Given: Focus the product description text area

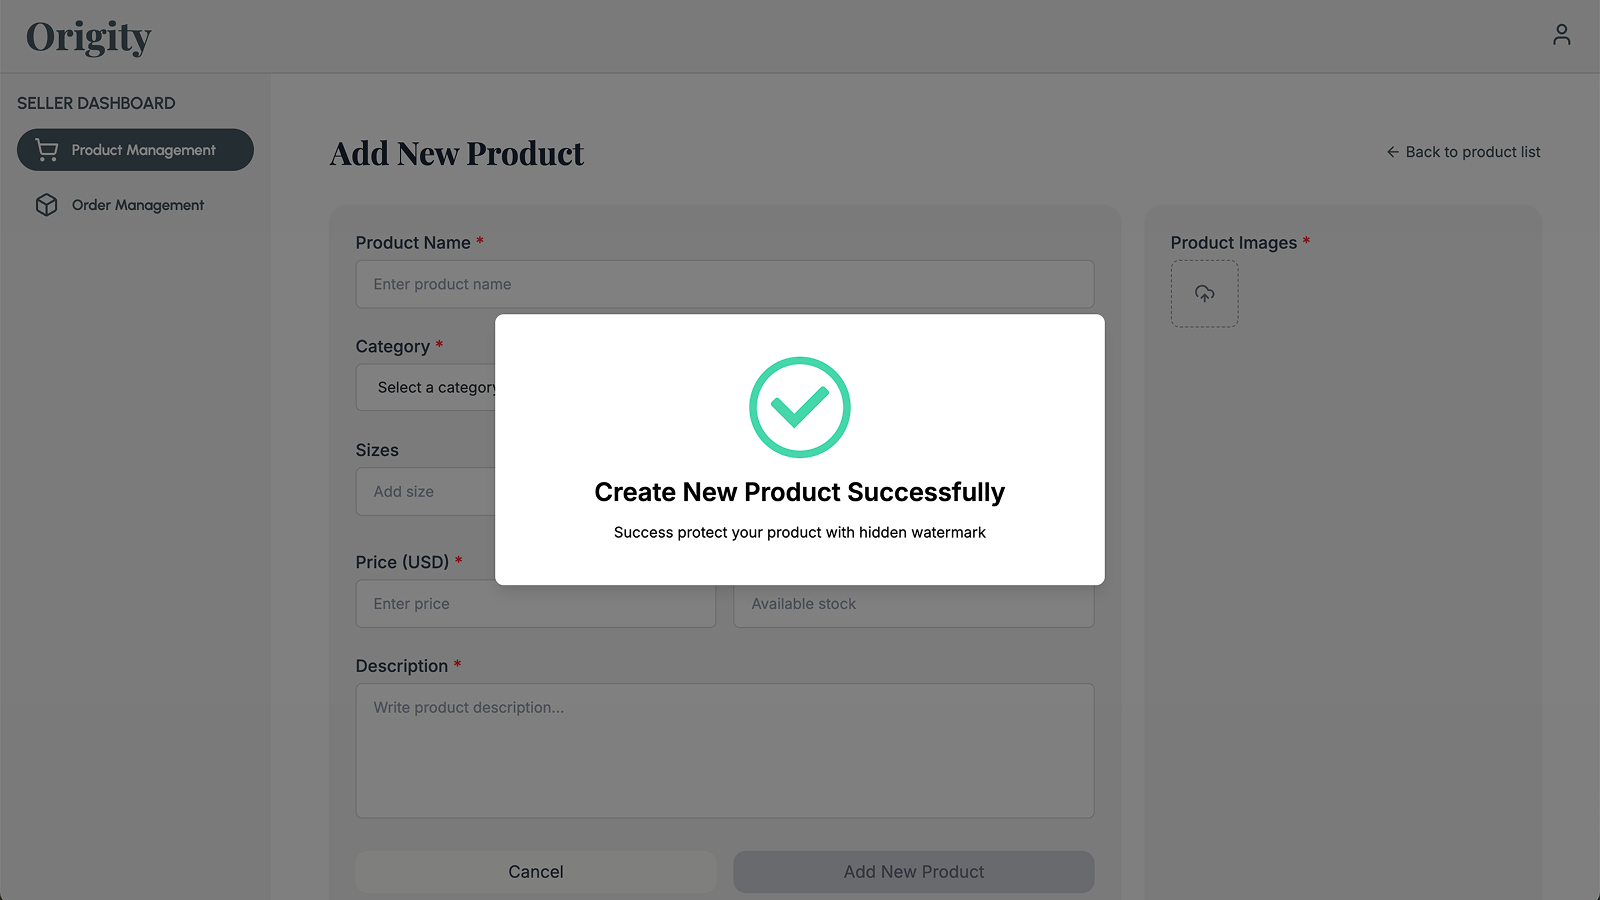Looking at the screenshot, I should pos(724,750).
